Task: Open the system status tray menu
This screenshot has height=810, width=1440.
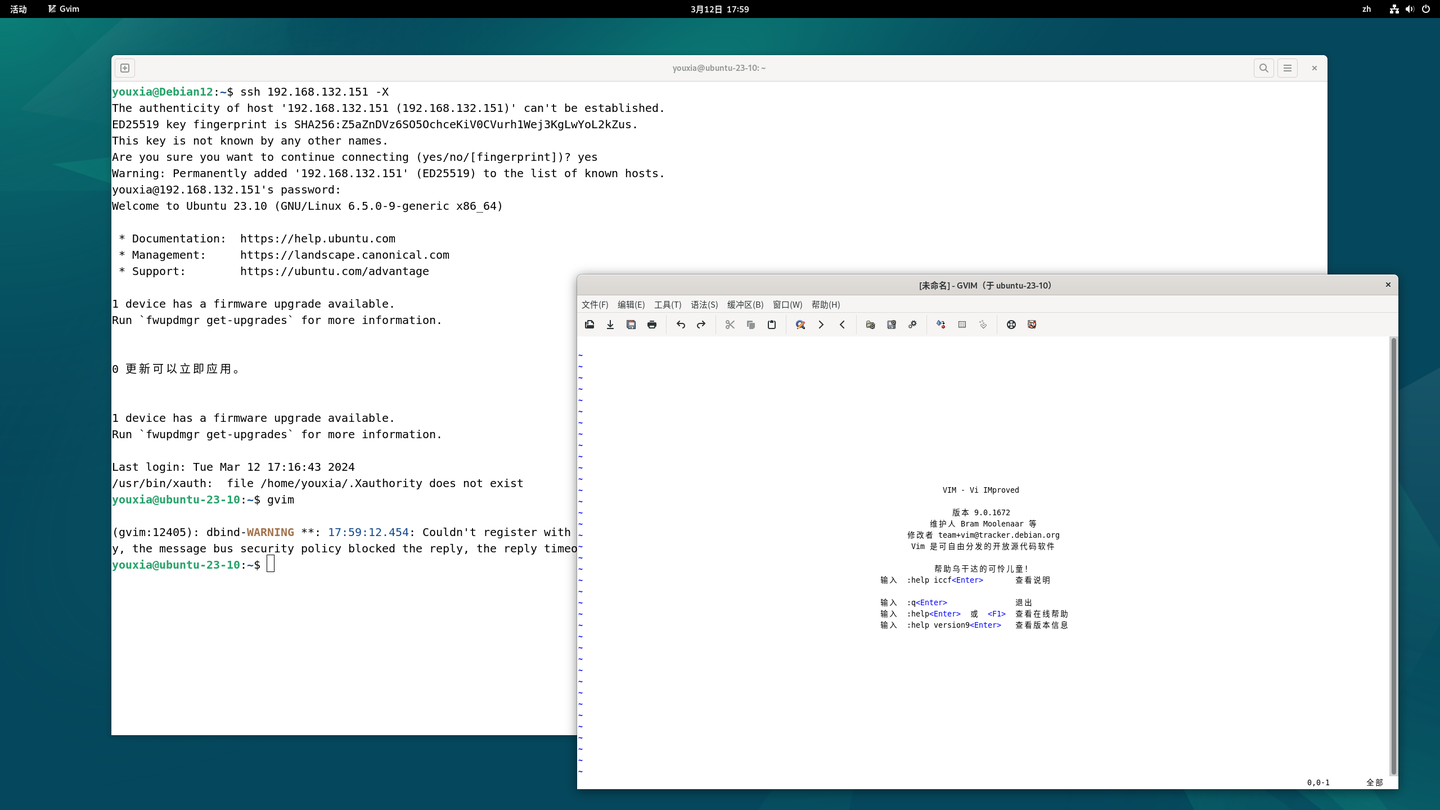Action: tap(1410, 9)
